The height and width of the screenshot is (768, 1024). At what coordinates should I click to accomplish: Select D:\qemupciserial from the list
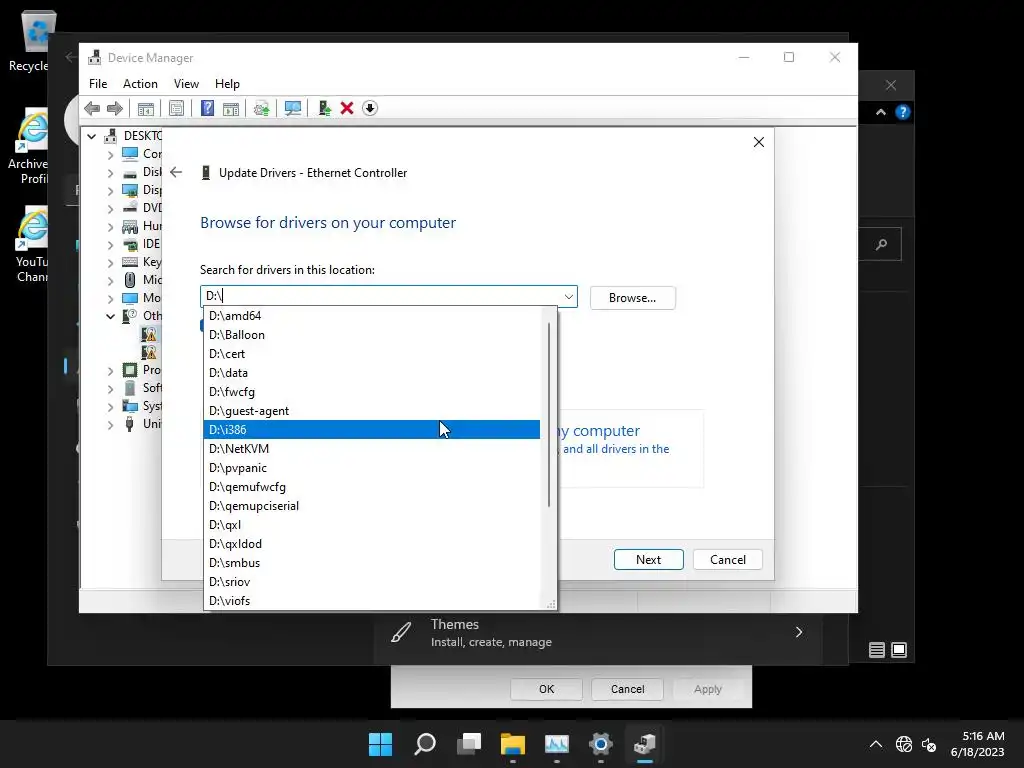[x=372, y=505]
